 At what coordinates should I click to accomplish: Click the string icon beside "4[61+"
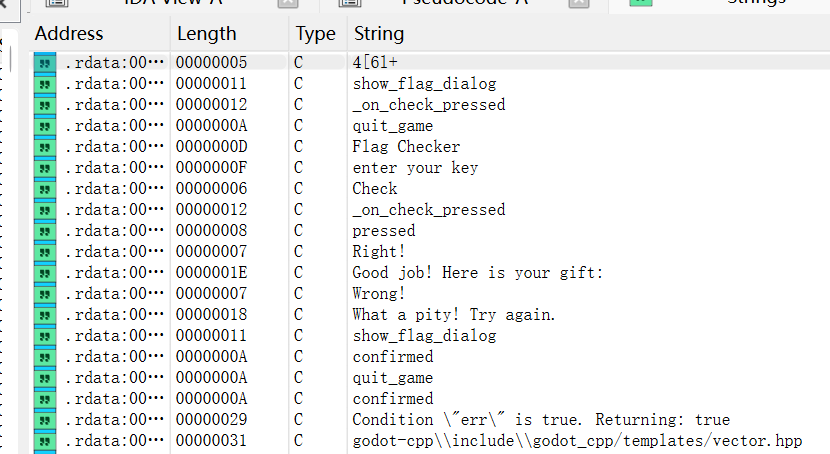click(x=45, y=63)
